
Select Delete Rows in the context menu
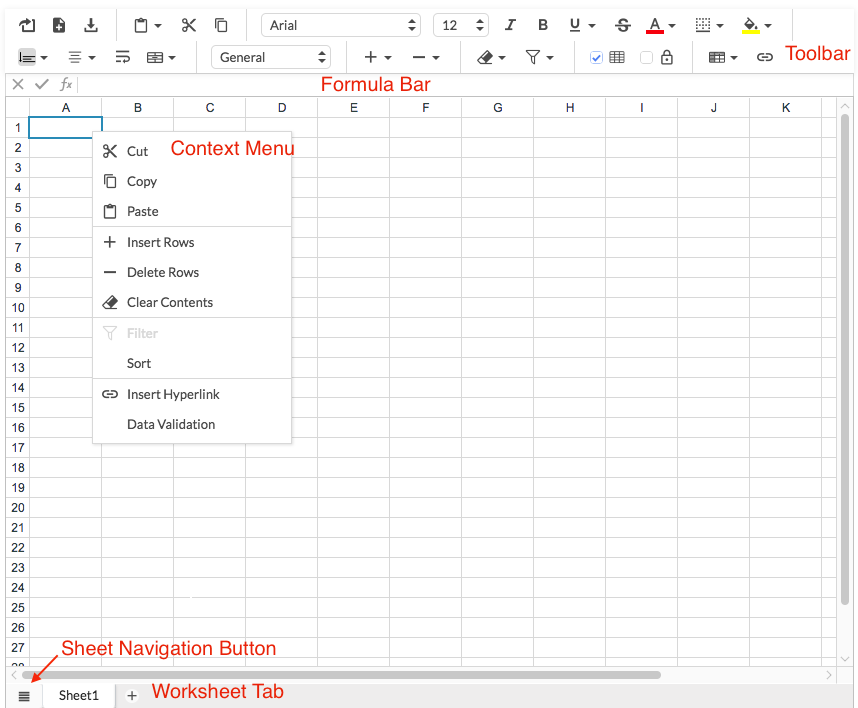192,272
